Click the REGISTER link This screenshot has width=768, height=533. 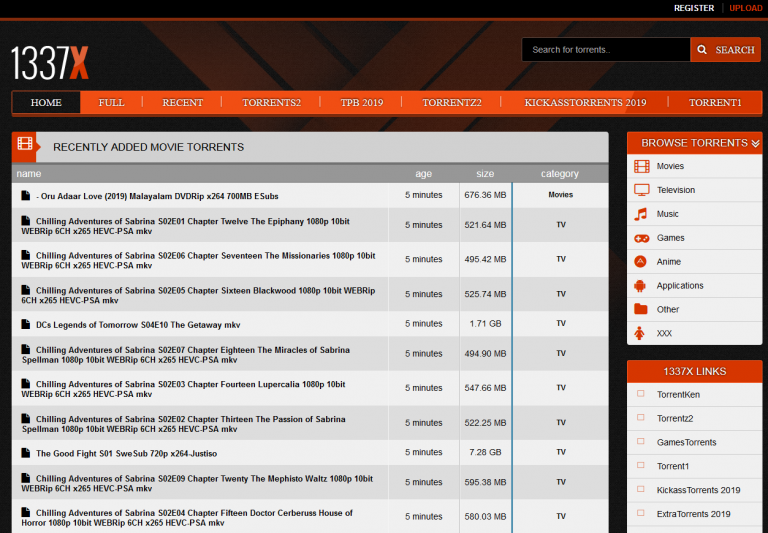[x=694, y=8]
